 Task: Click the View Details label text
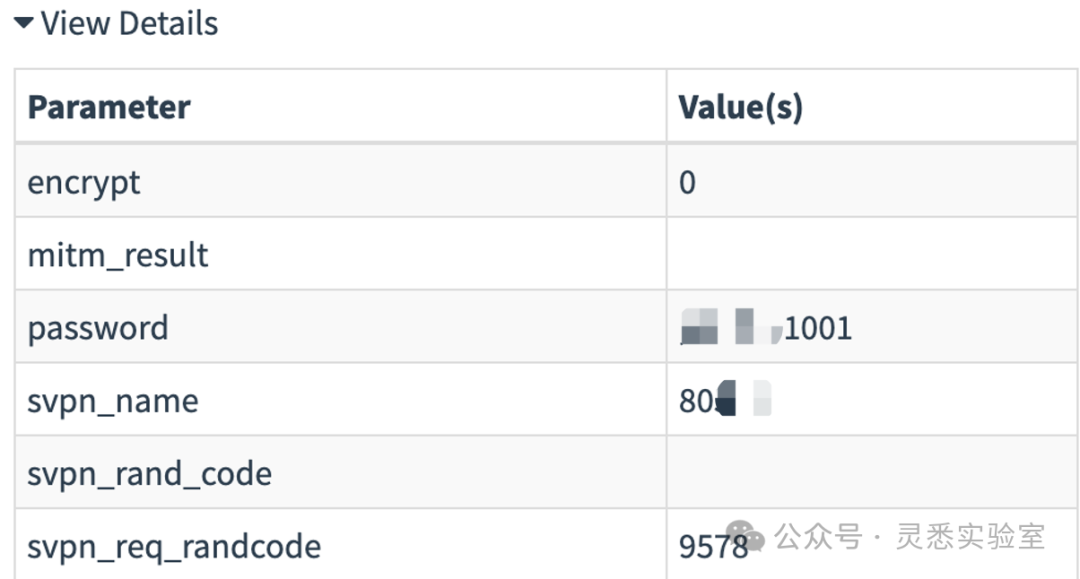point(129,23)
